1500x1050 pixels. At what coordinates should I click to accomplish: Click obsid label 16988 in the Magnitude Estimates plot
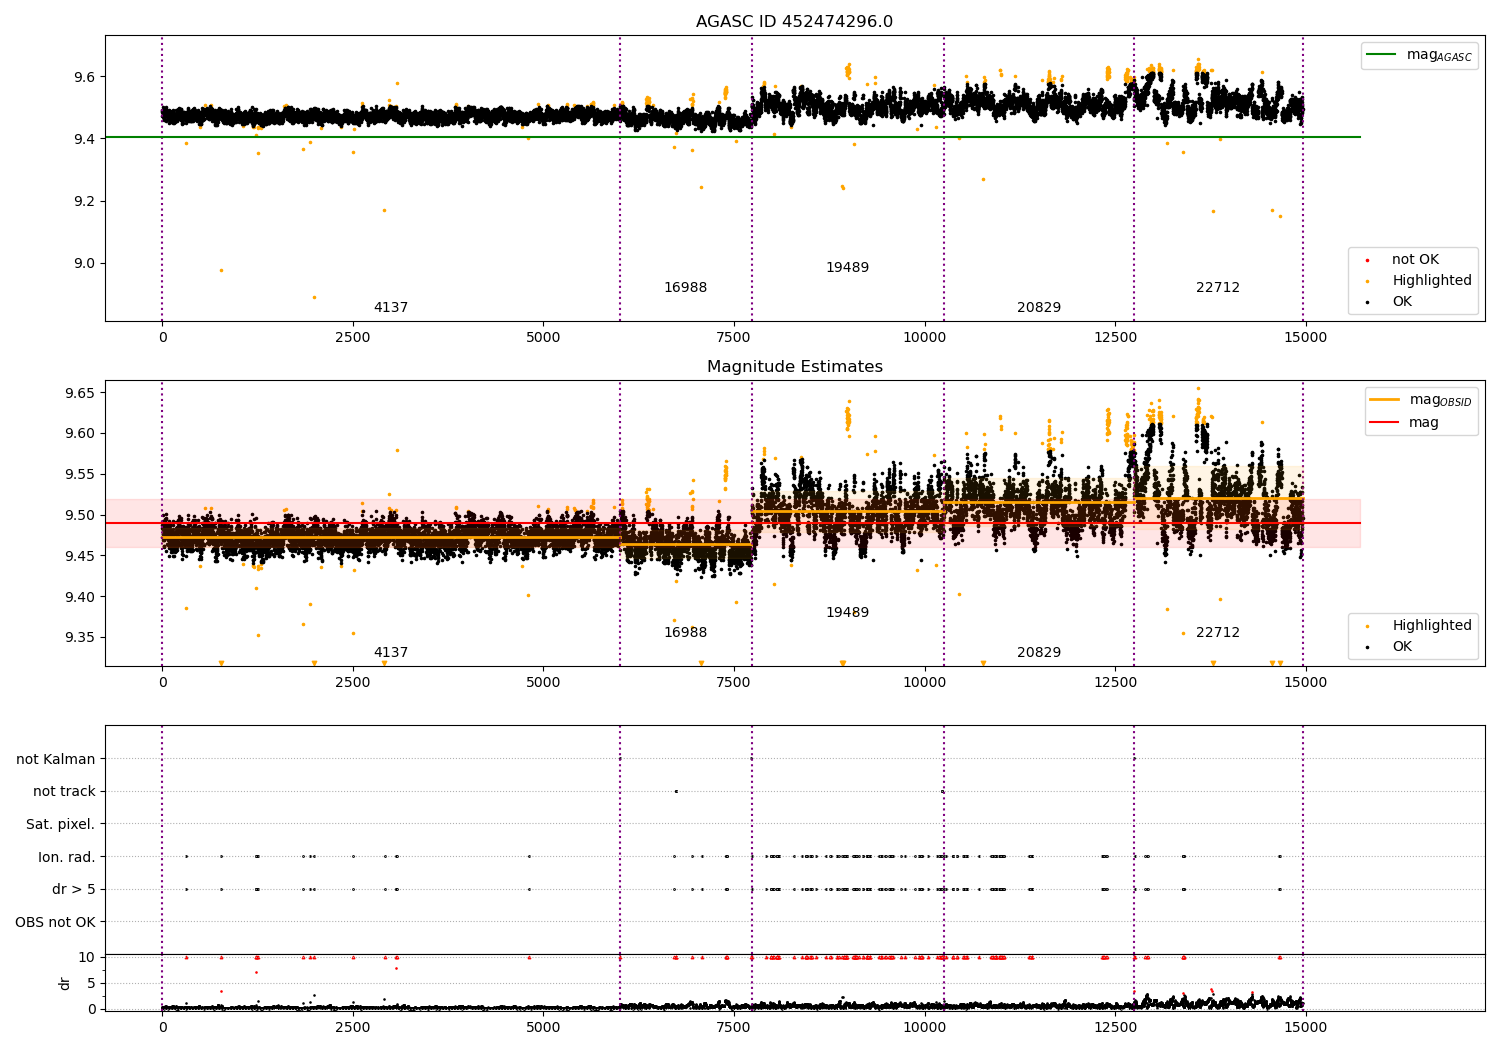point(685,633)
